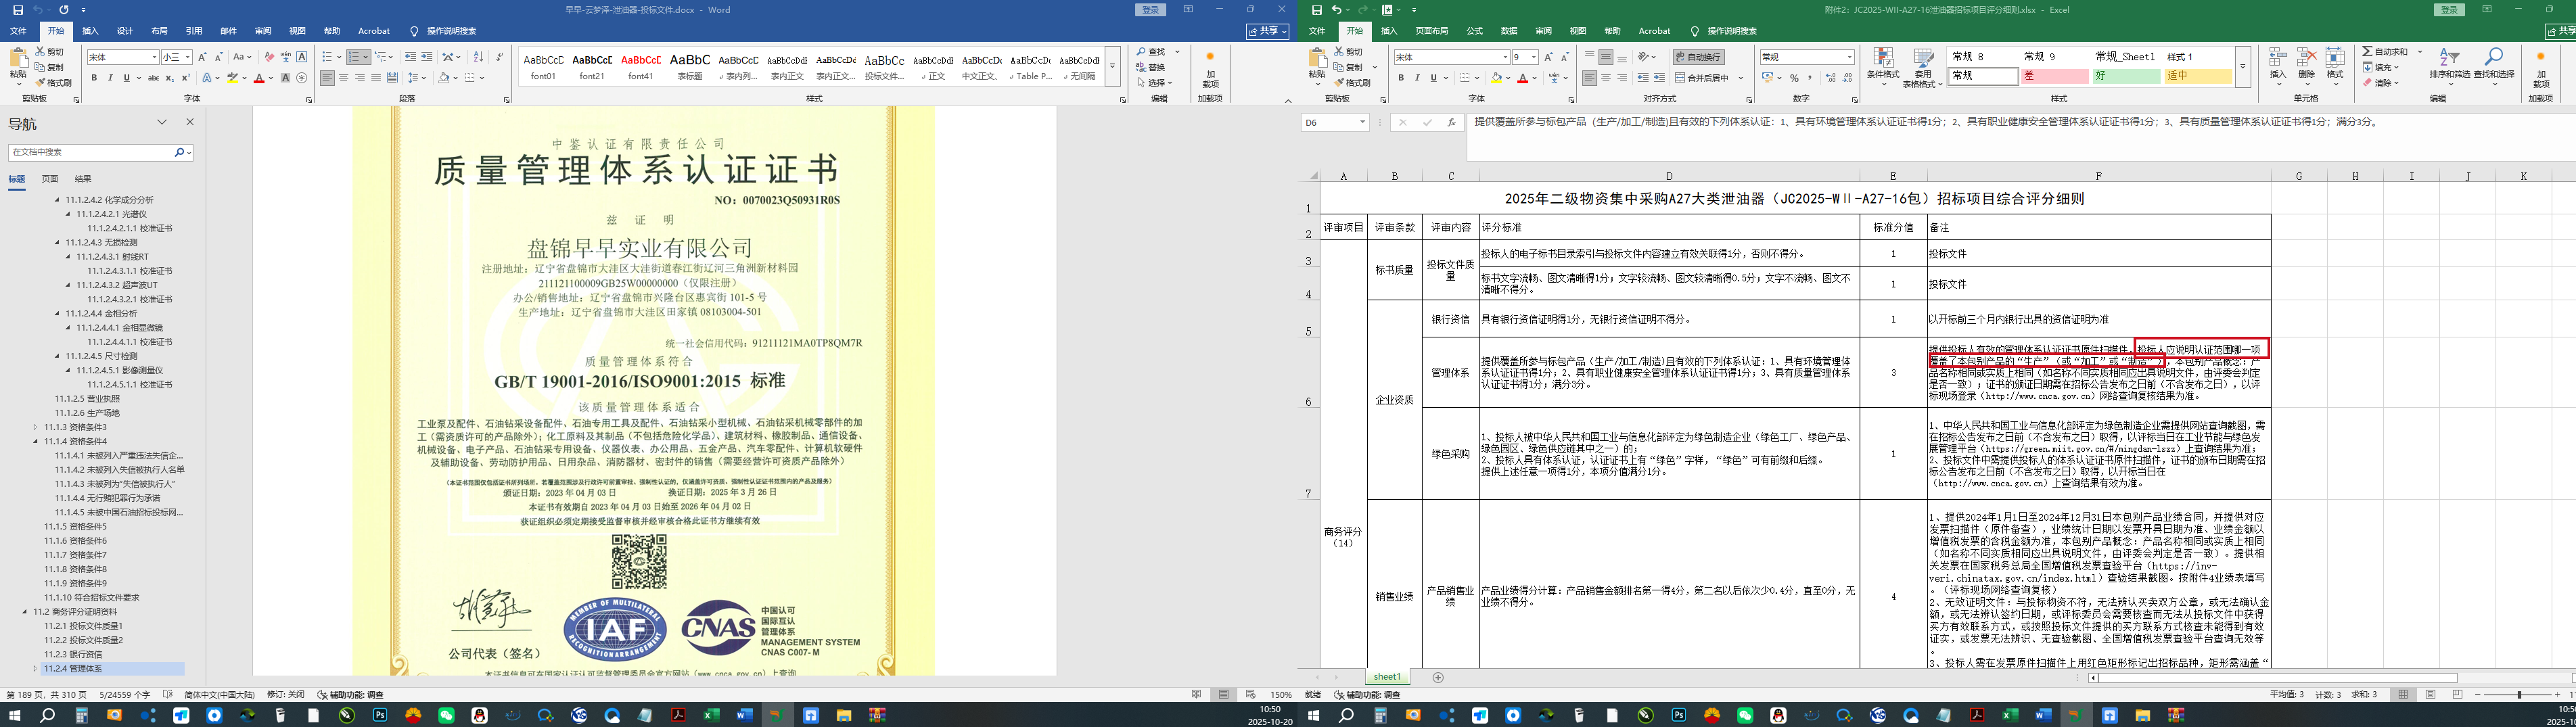The width and height of the screenshot is (2576, 727).
Task: Click Format Painter in Word's clipboard group
Action: 53,83
